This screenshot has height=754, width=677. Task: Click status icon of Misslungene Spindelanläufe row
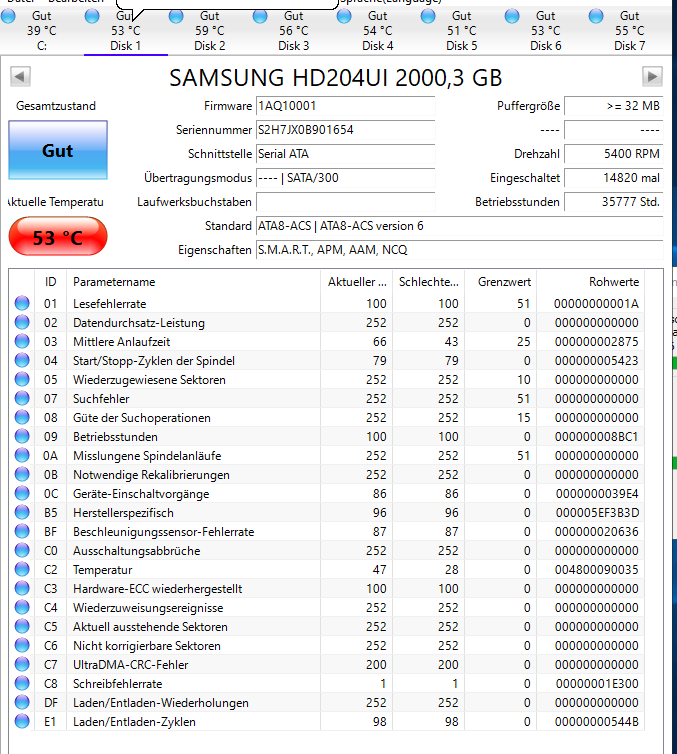point(22,455)
